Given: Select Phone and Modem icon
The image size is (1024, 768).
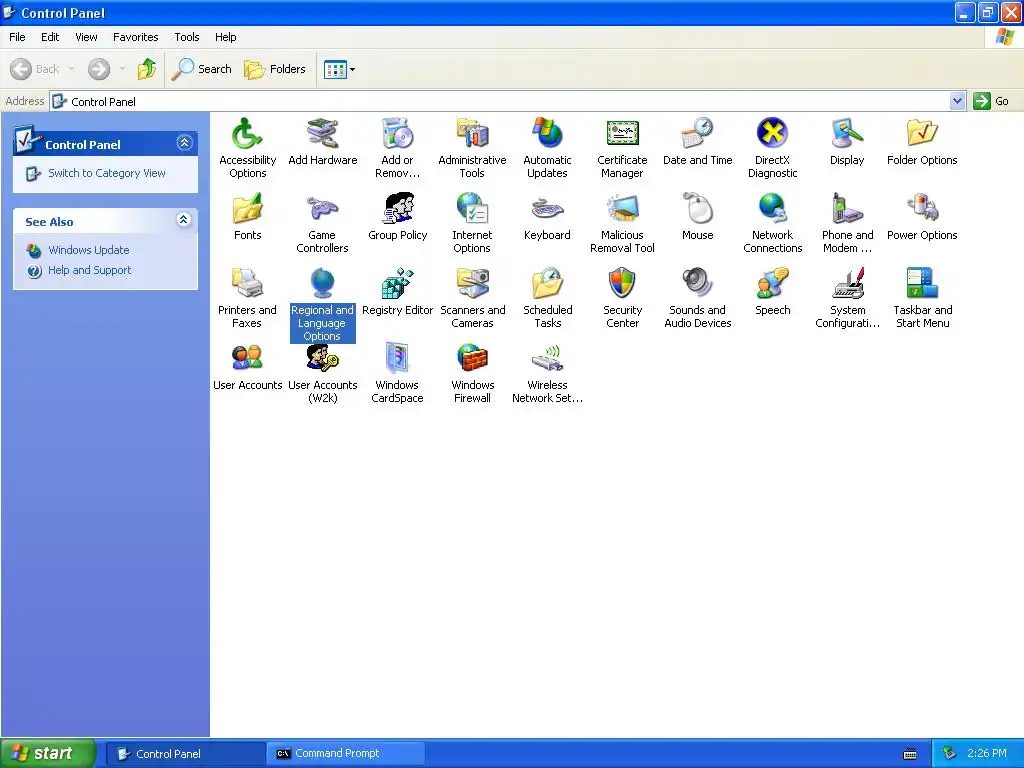Looking at the screenshot, I should pyautogui.click(x=847, y=223).
